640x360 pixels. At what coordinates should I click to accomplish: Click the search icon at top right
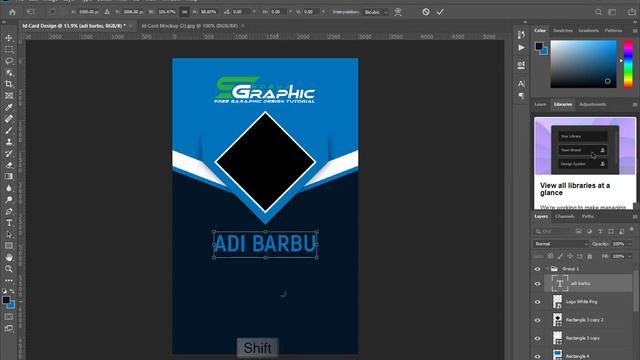click(598, 12)
